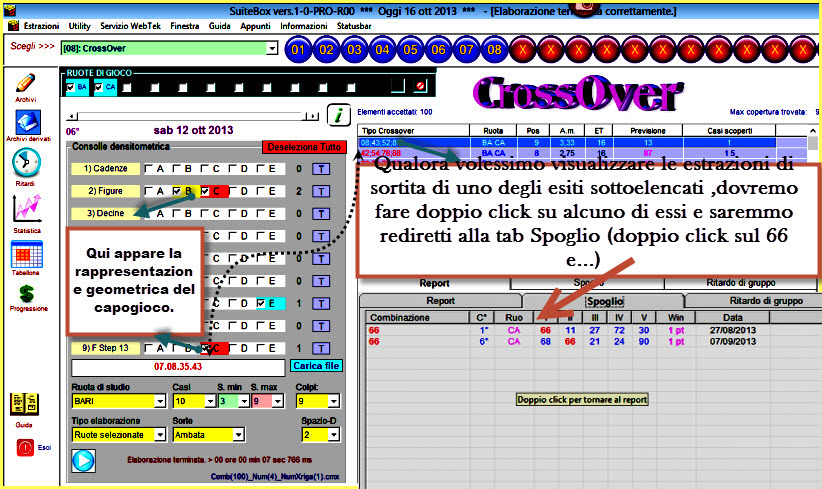Viewport: 822px width, 489px height.
Task: Check Cadenze option A
Action: click(149, 169)
